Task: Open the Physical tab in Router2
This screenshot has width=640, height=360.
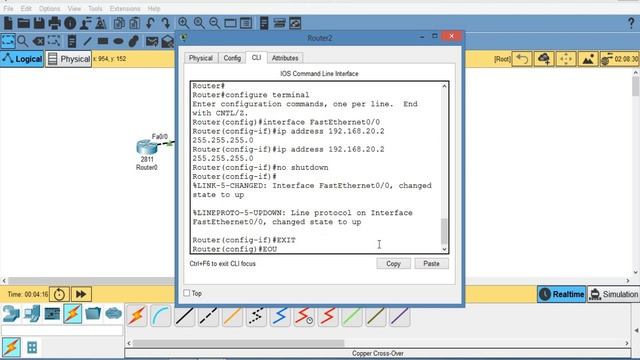Action: coord(201,58)
